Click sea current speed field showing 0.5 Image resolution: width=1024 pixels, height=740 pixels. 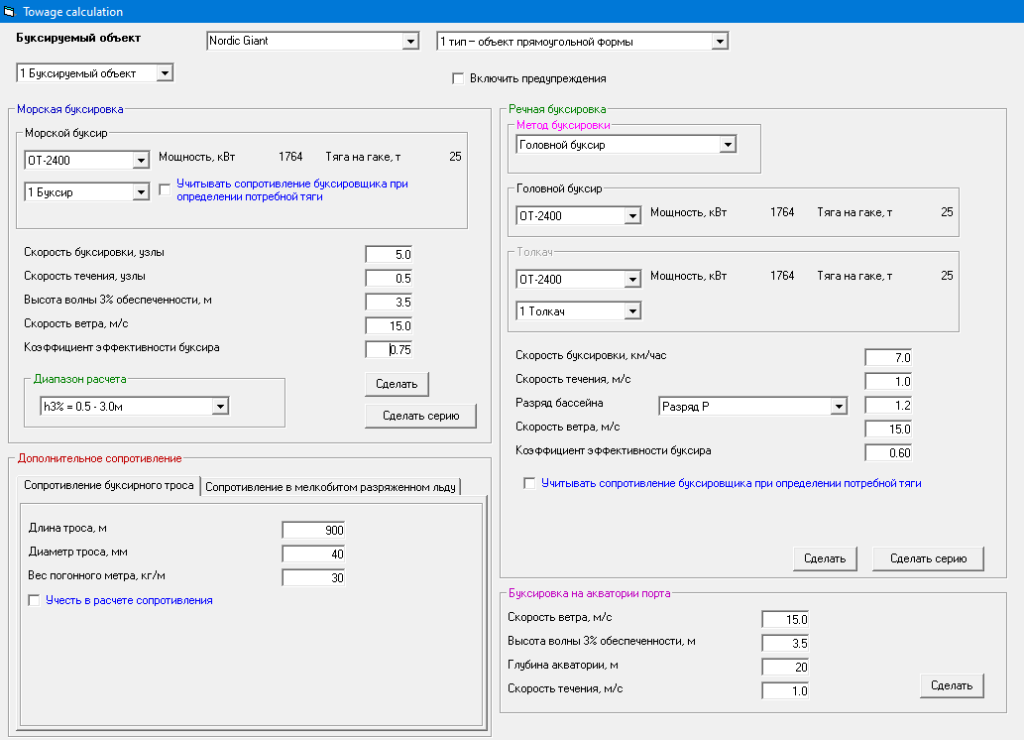click(389, 278)
